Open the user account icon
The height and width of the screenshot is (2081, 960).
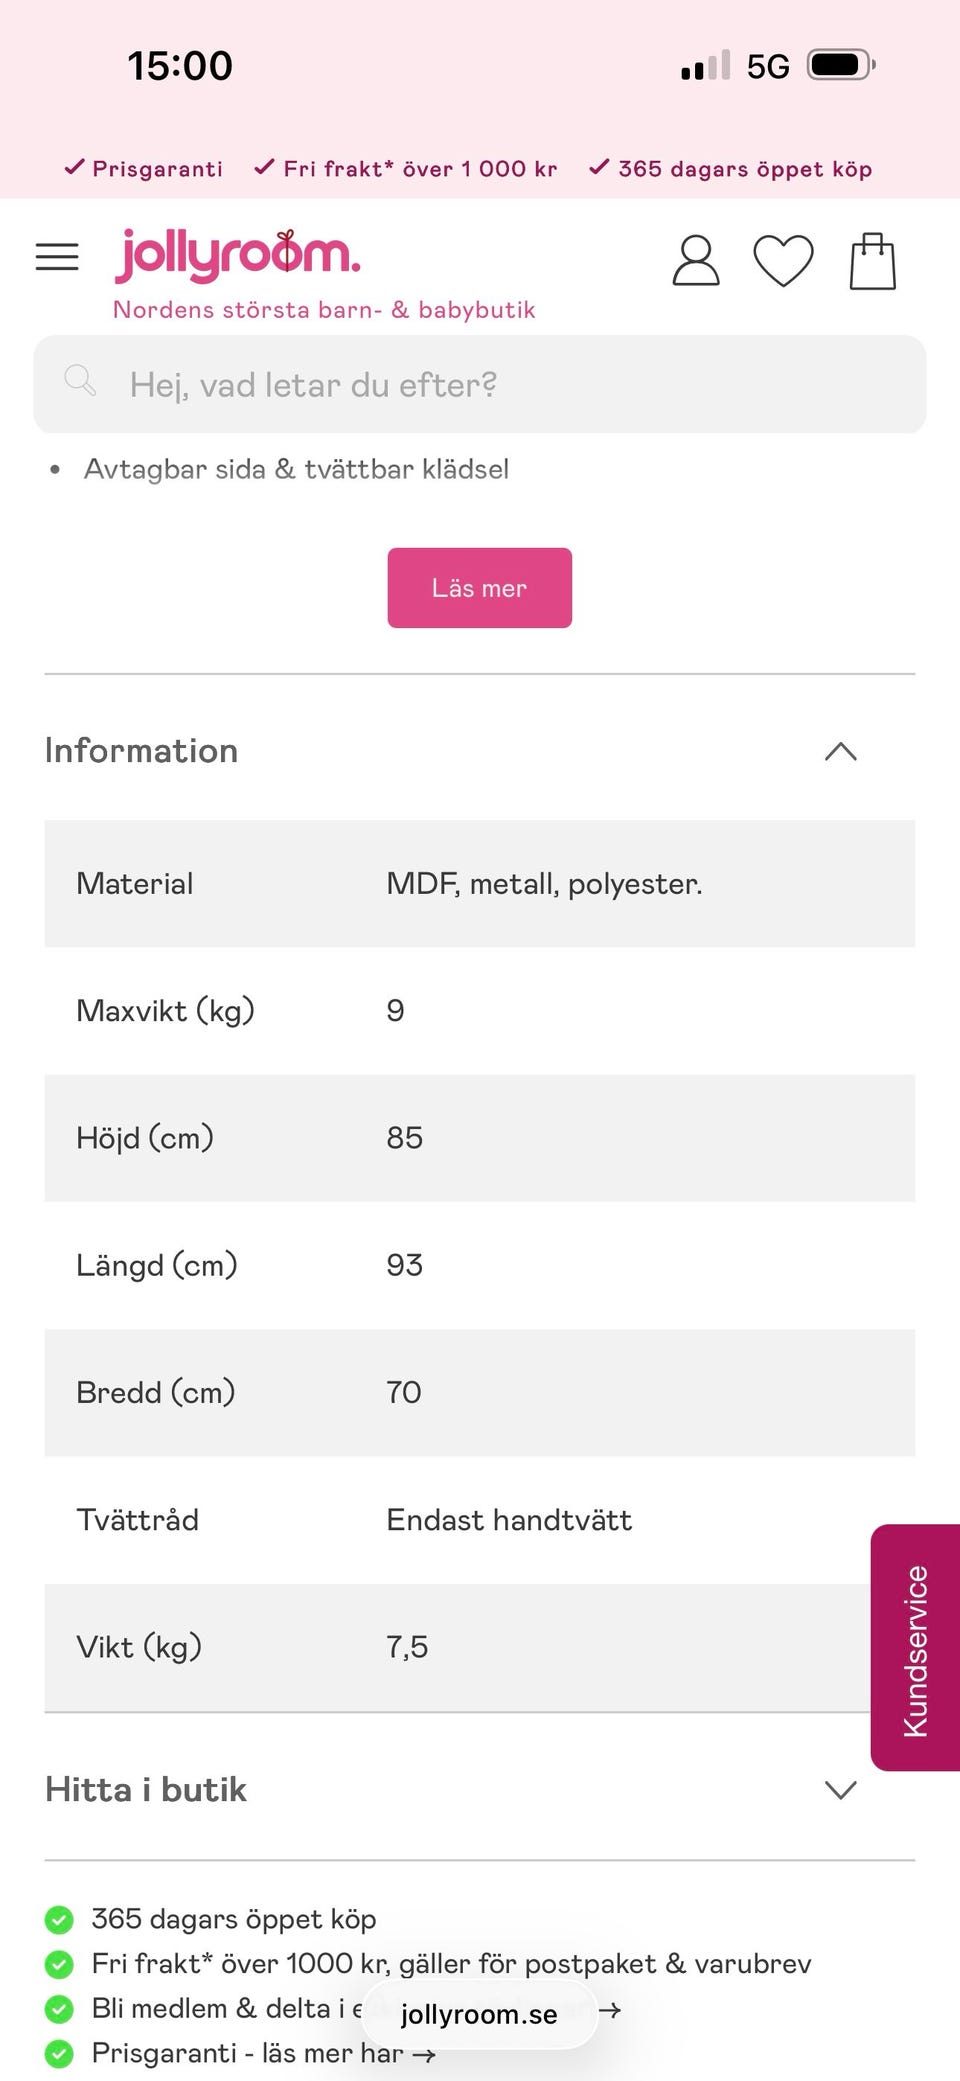coord(696,261)
